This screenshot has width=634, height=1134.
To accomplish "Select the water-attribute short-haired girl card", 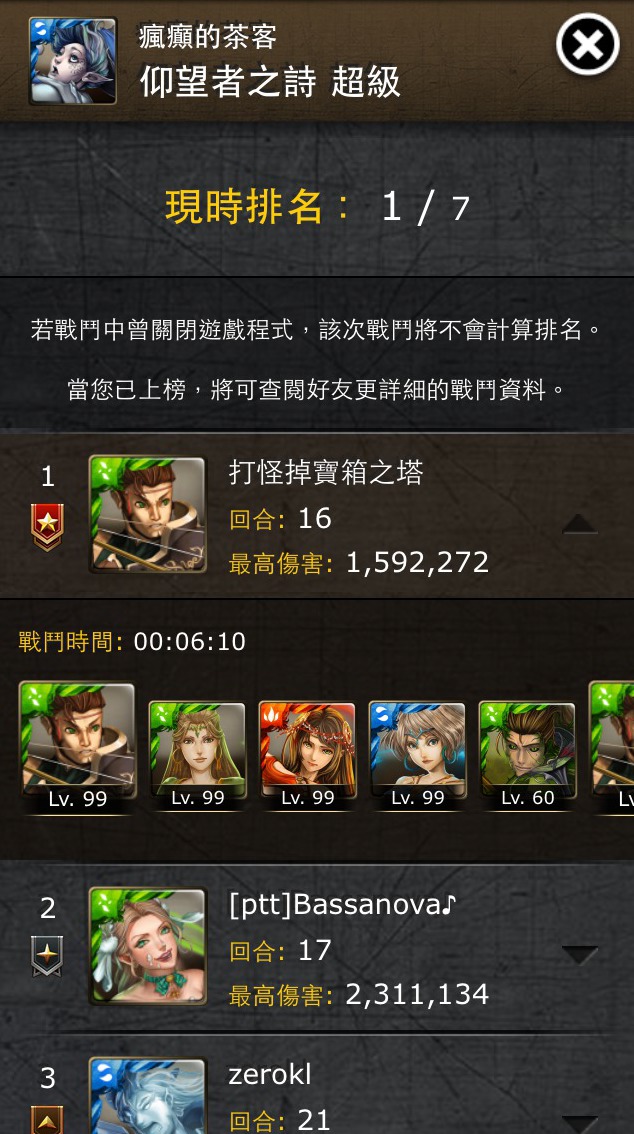I will tap(417, 755).
